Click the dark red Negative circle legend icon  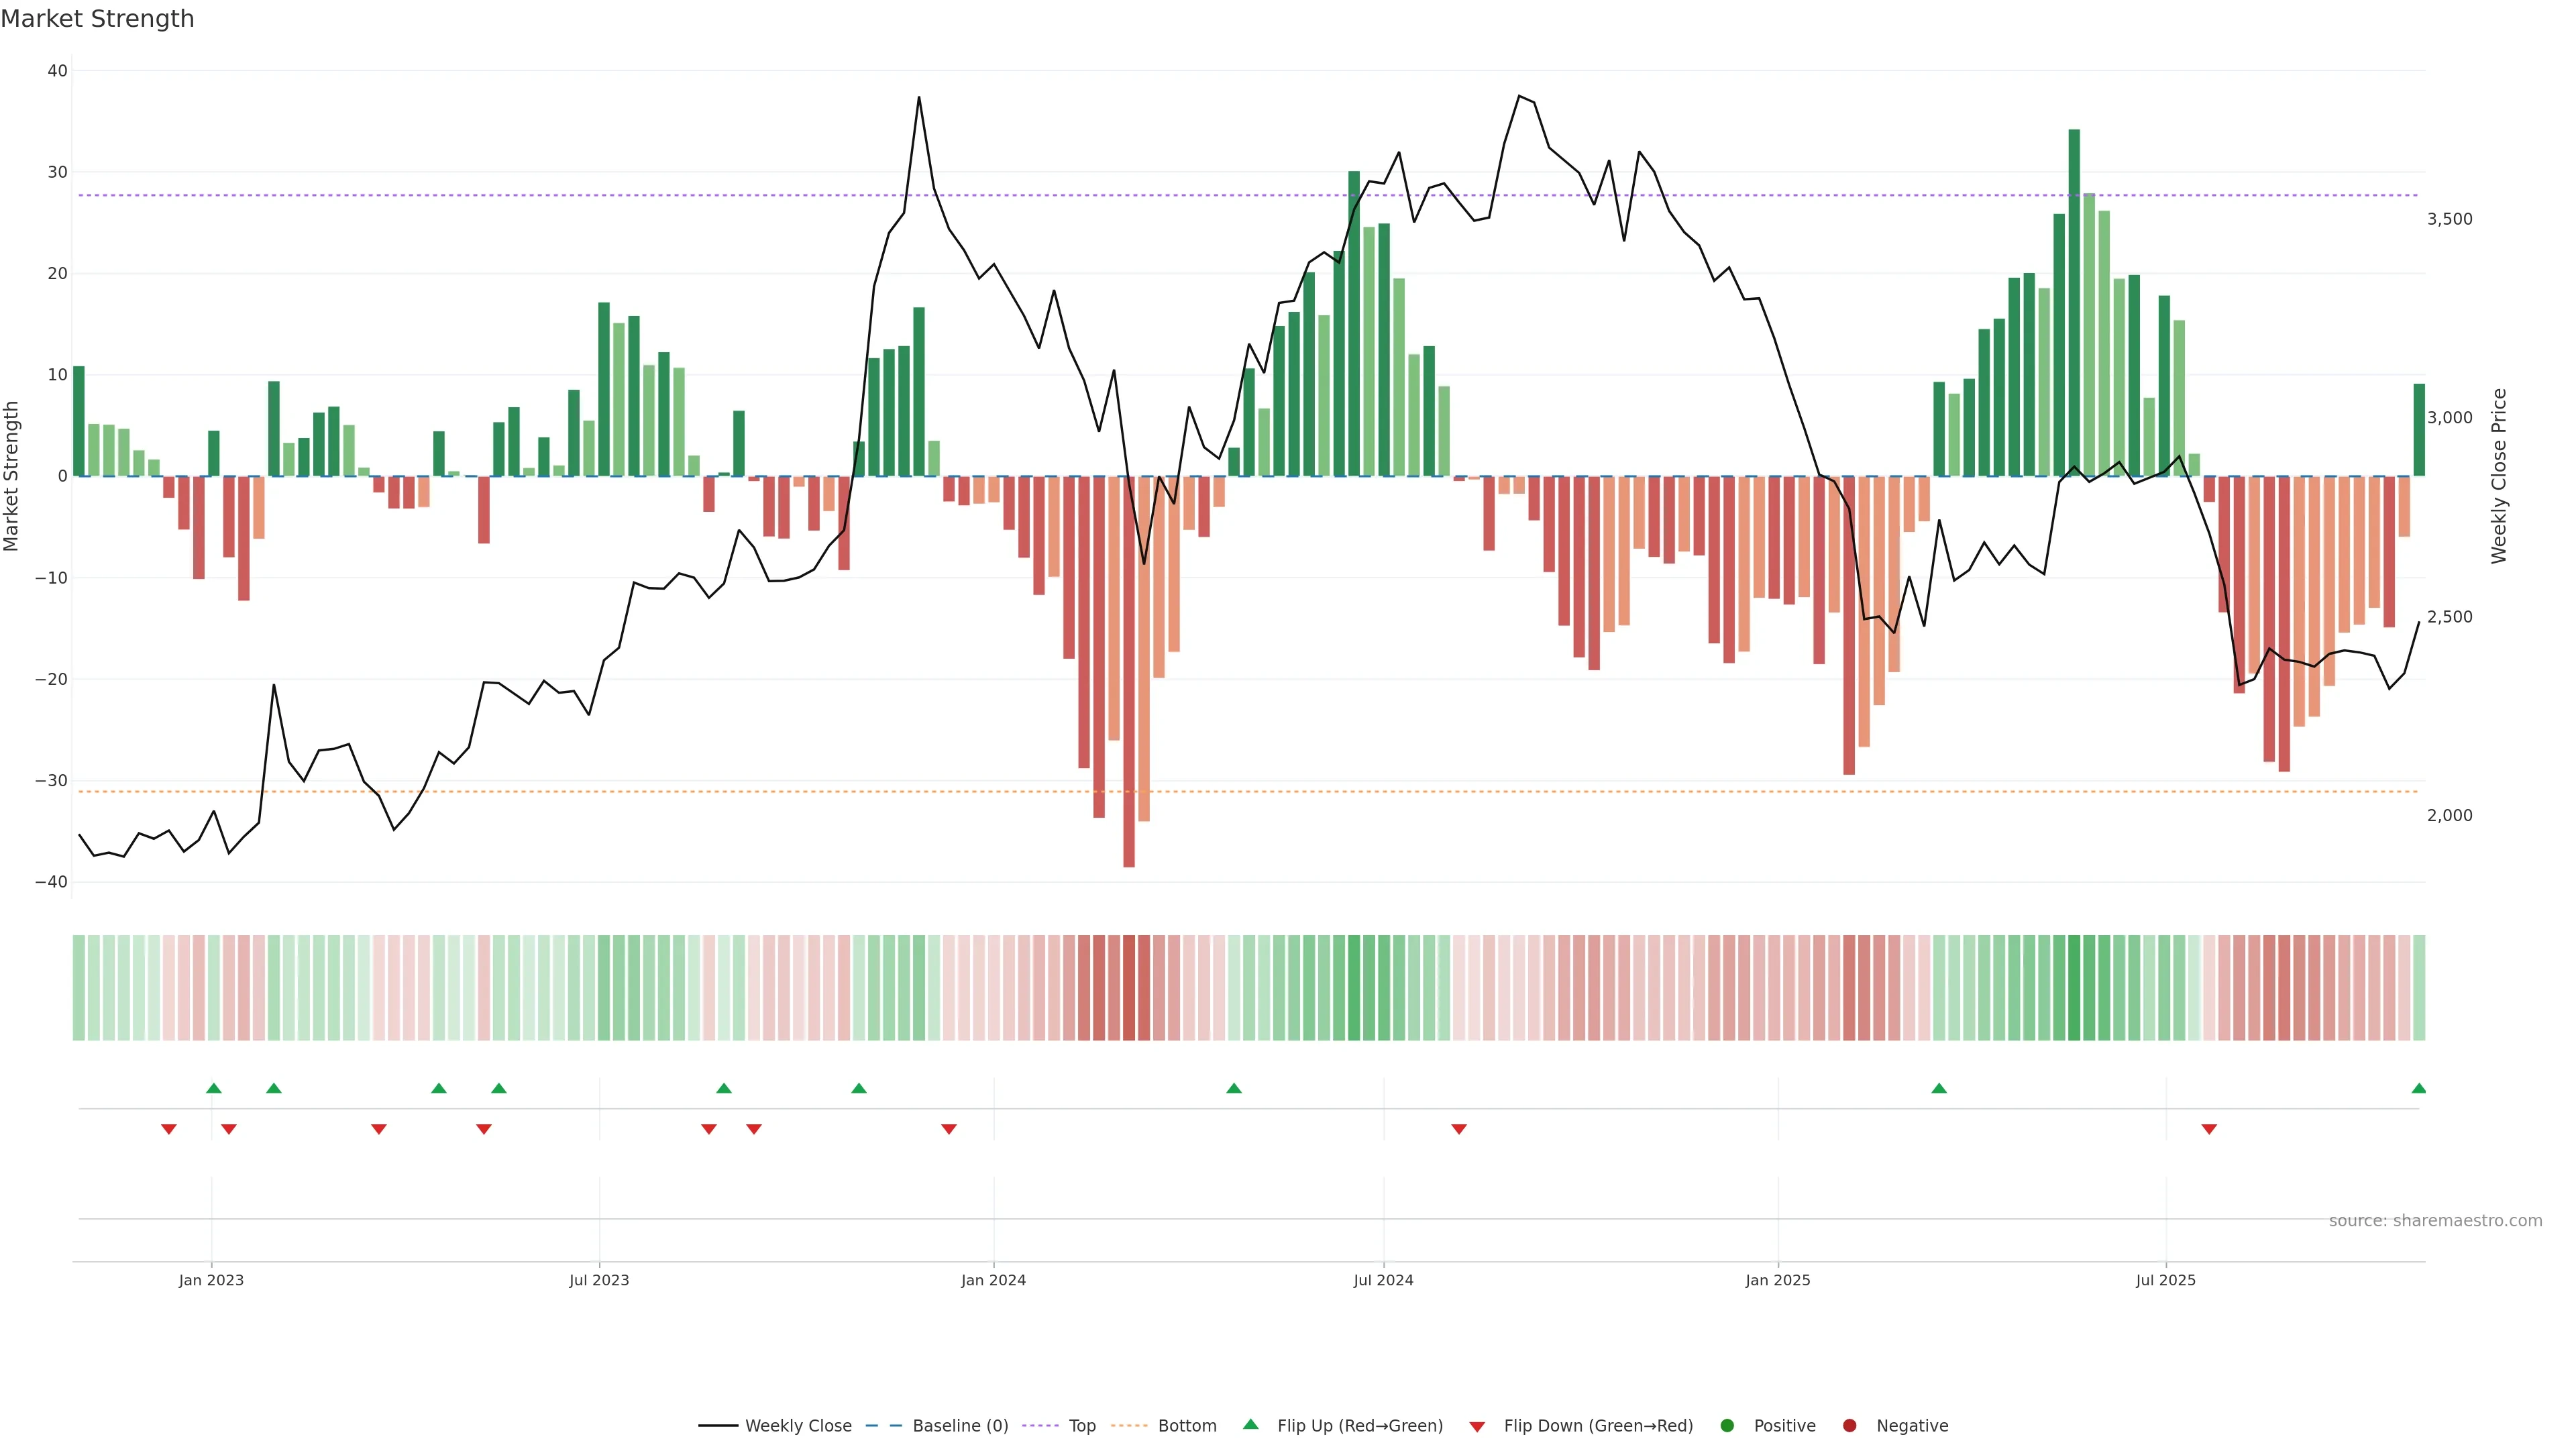[x=1849, y=1425]
